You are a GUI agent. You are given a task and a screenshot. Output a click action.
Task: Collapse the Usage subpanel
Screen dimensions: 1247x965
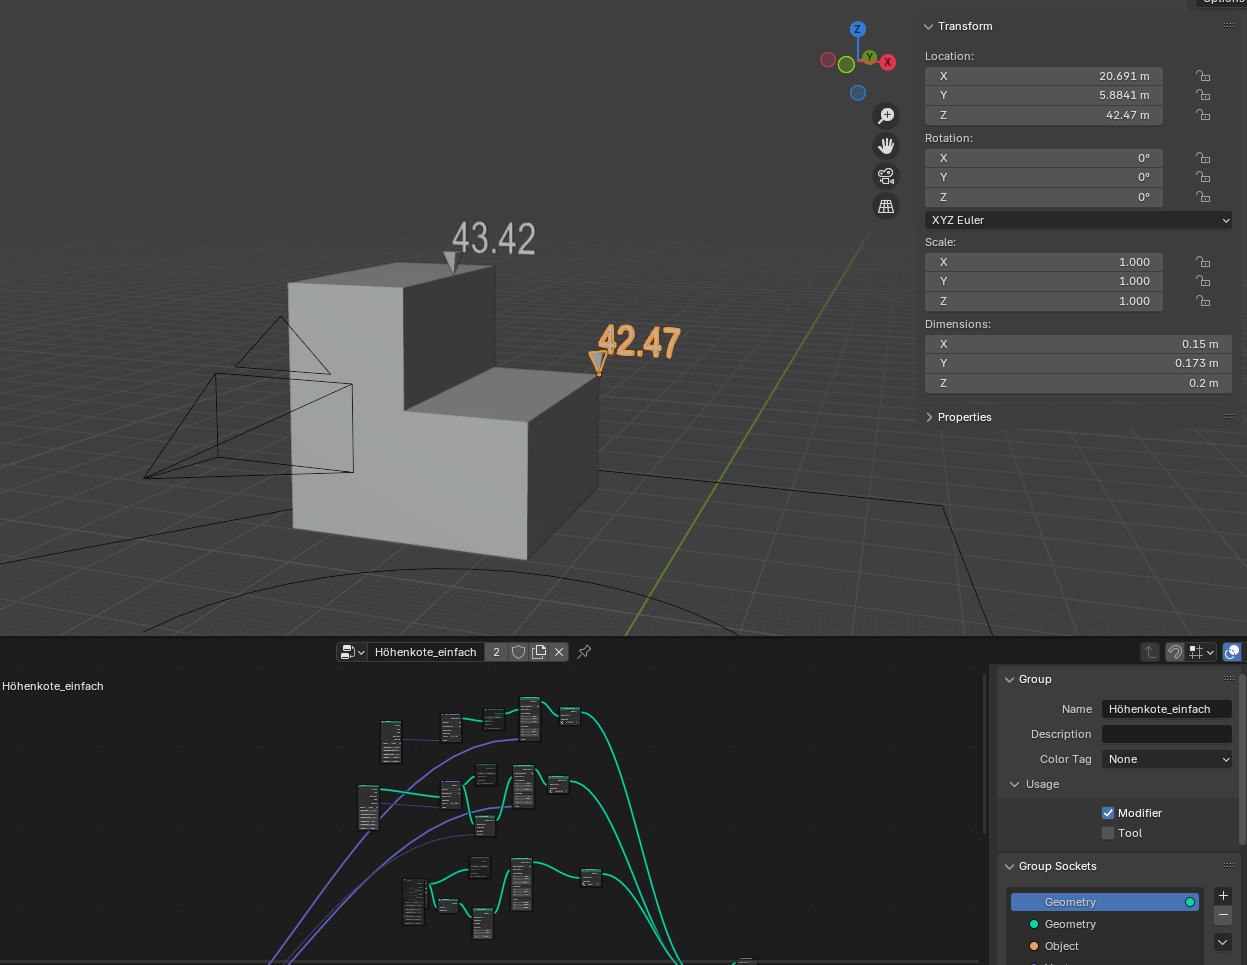(1015, 784)
